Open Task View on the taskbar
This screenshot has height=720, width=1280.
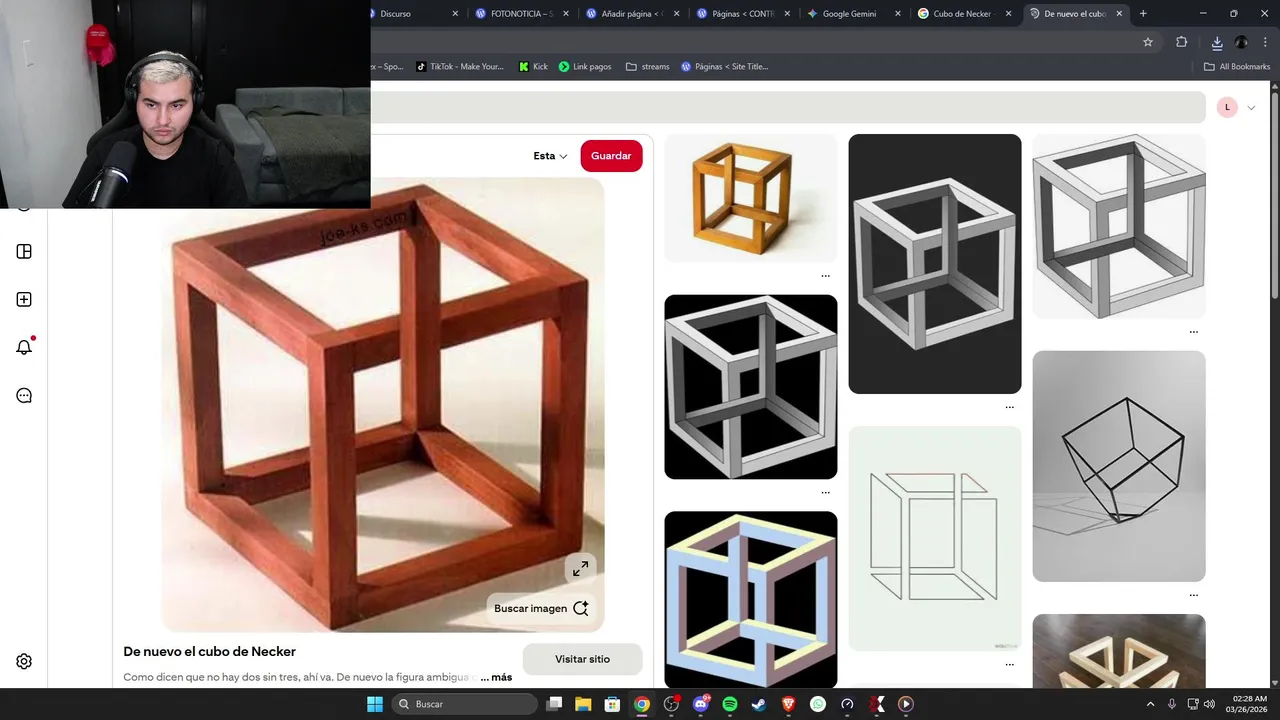click(x=554, y=704)
